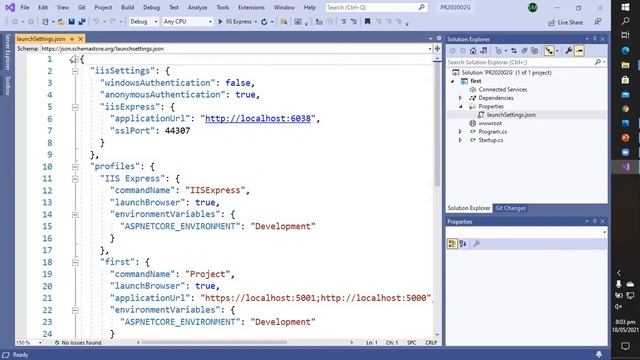
Task: Open the Any CPU platform dropdown
Action: [x=187, y=22]
